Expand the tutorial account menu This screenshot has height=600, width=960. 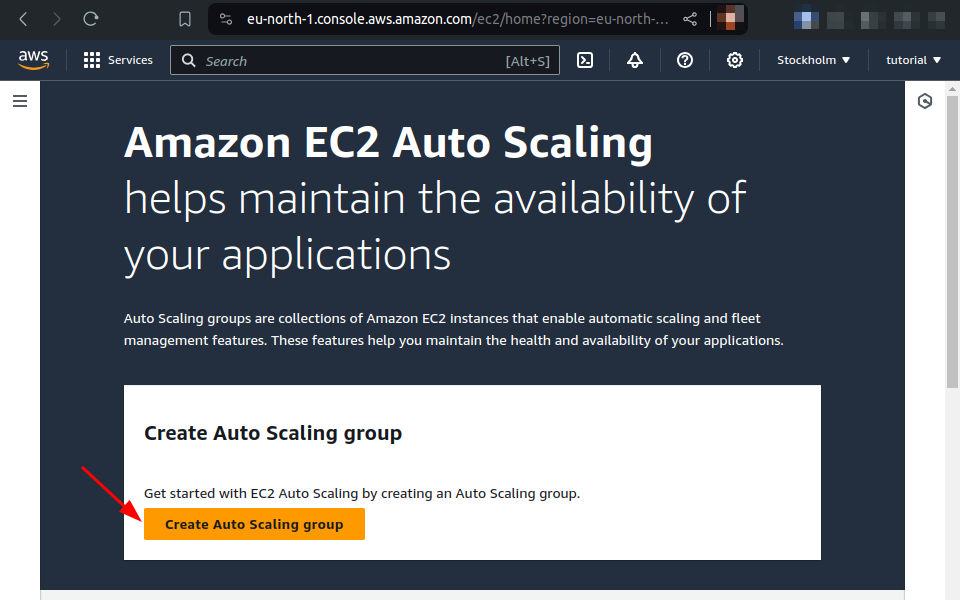click(911, 60)
